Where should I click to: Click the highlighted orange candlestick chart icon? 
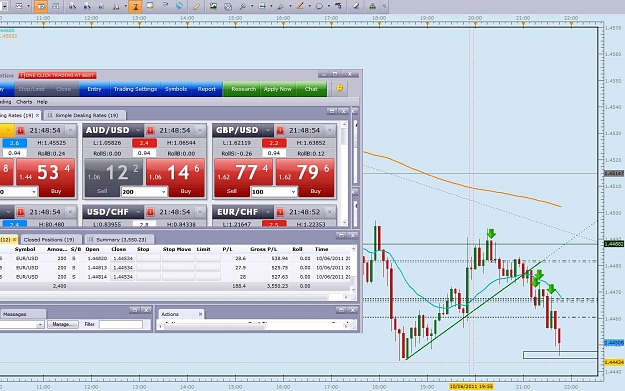41,6
